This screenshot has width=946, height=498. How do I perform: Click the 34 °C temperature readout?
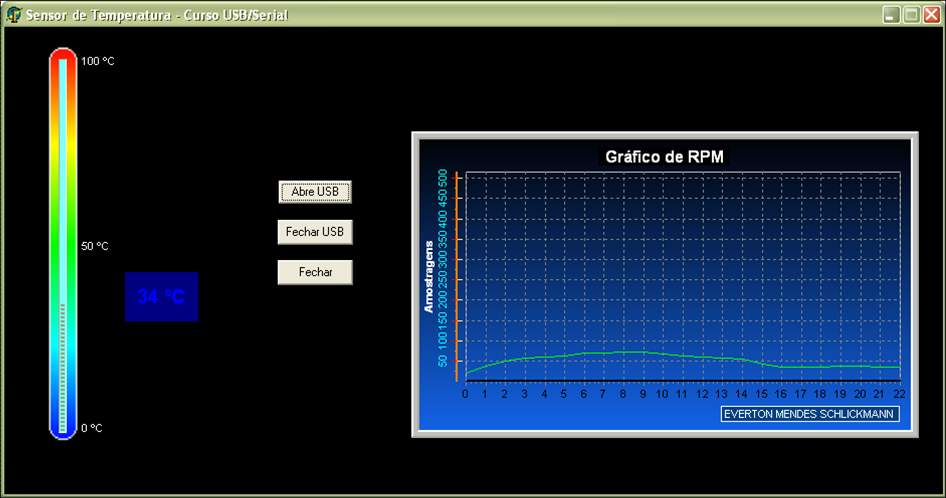(161, 296)
